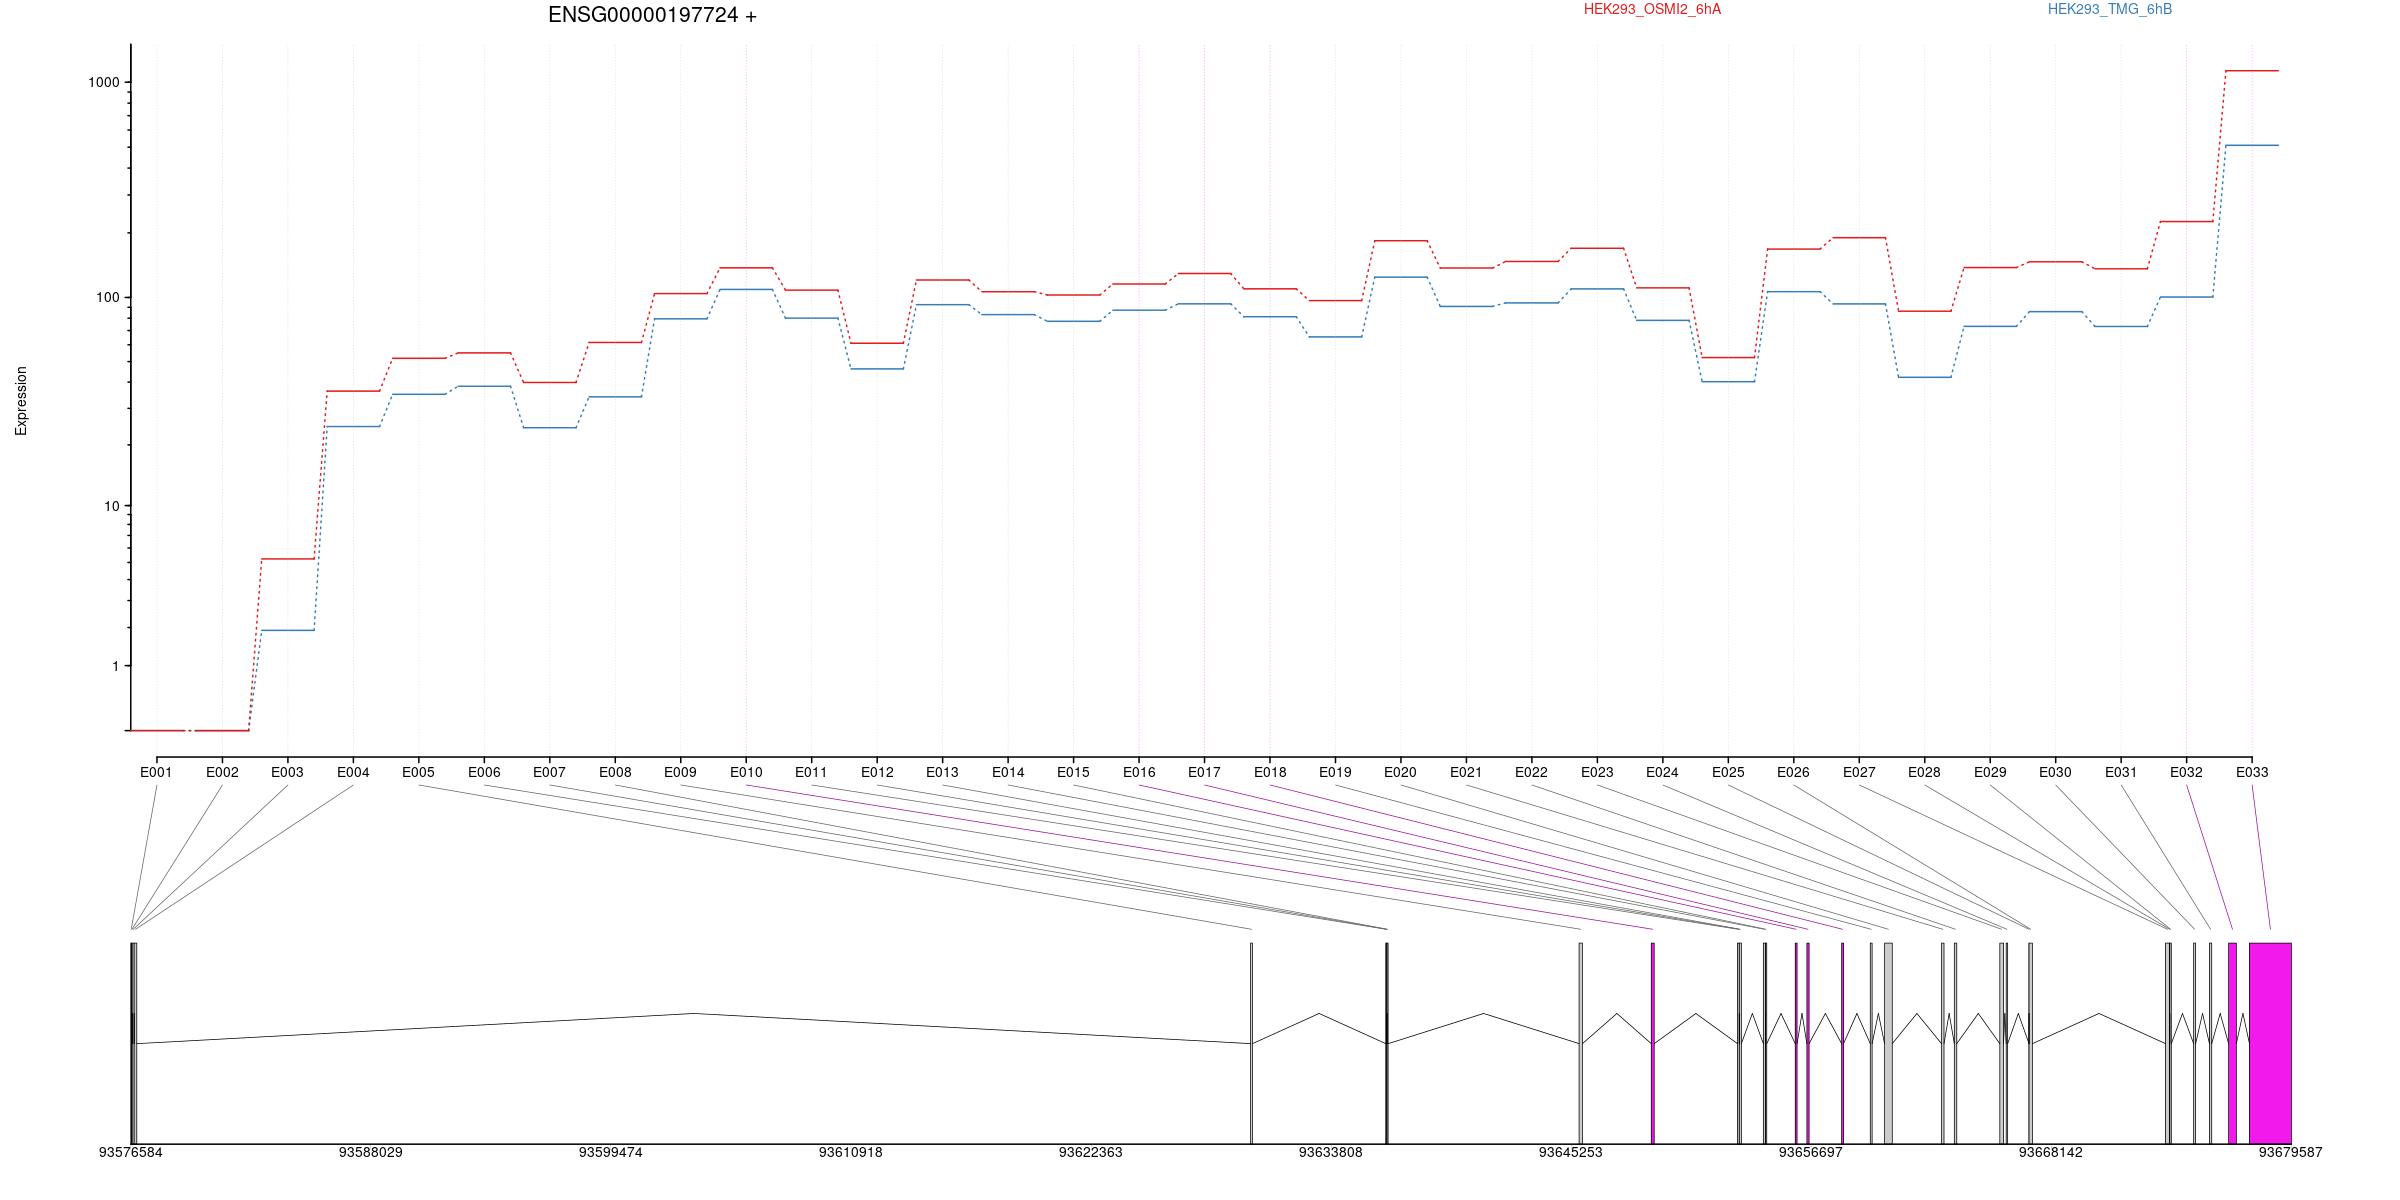Image resolution: width=2400 pixels, height=1200 pixels.
Task: Click exon label E029
Action: click(1990, 772)
